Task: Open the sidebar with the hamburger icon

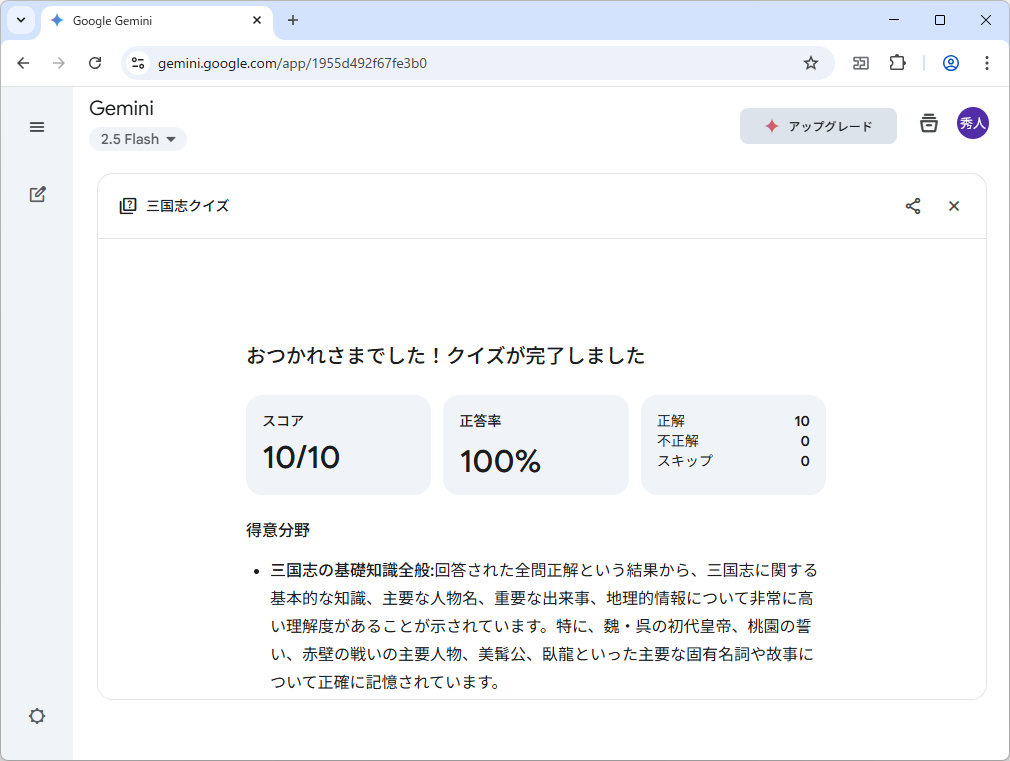Action: 37,127
